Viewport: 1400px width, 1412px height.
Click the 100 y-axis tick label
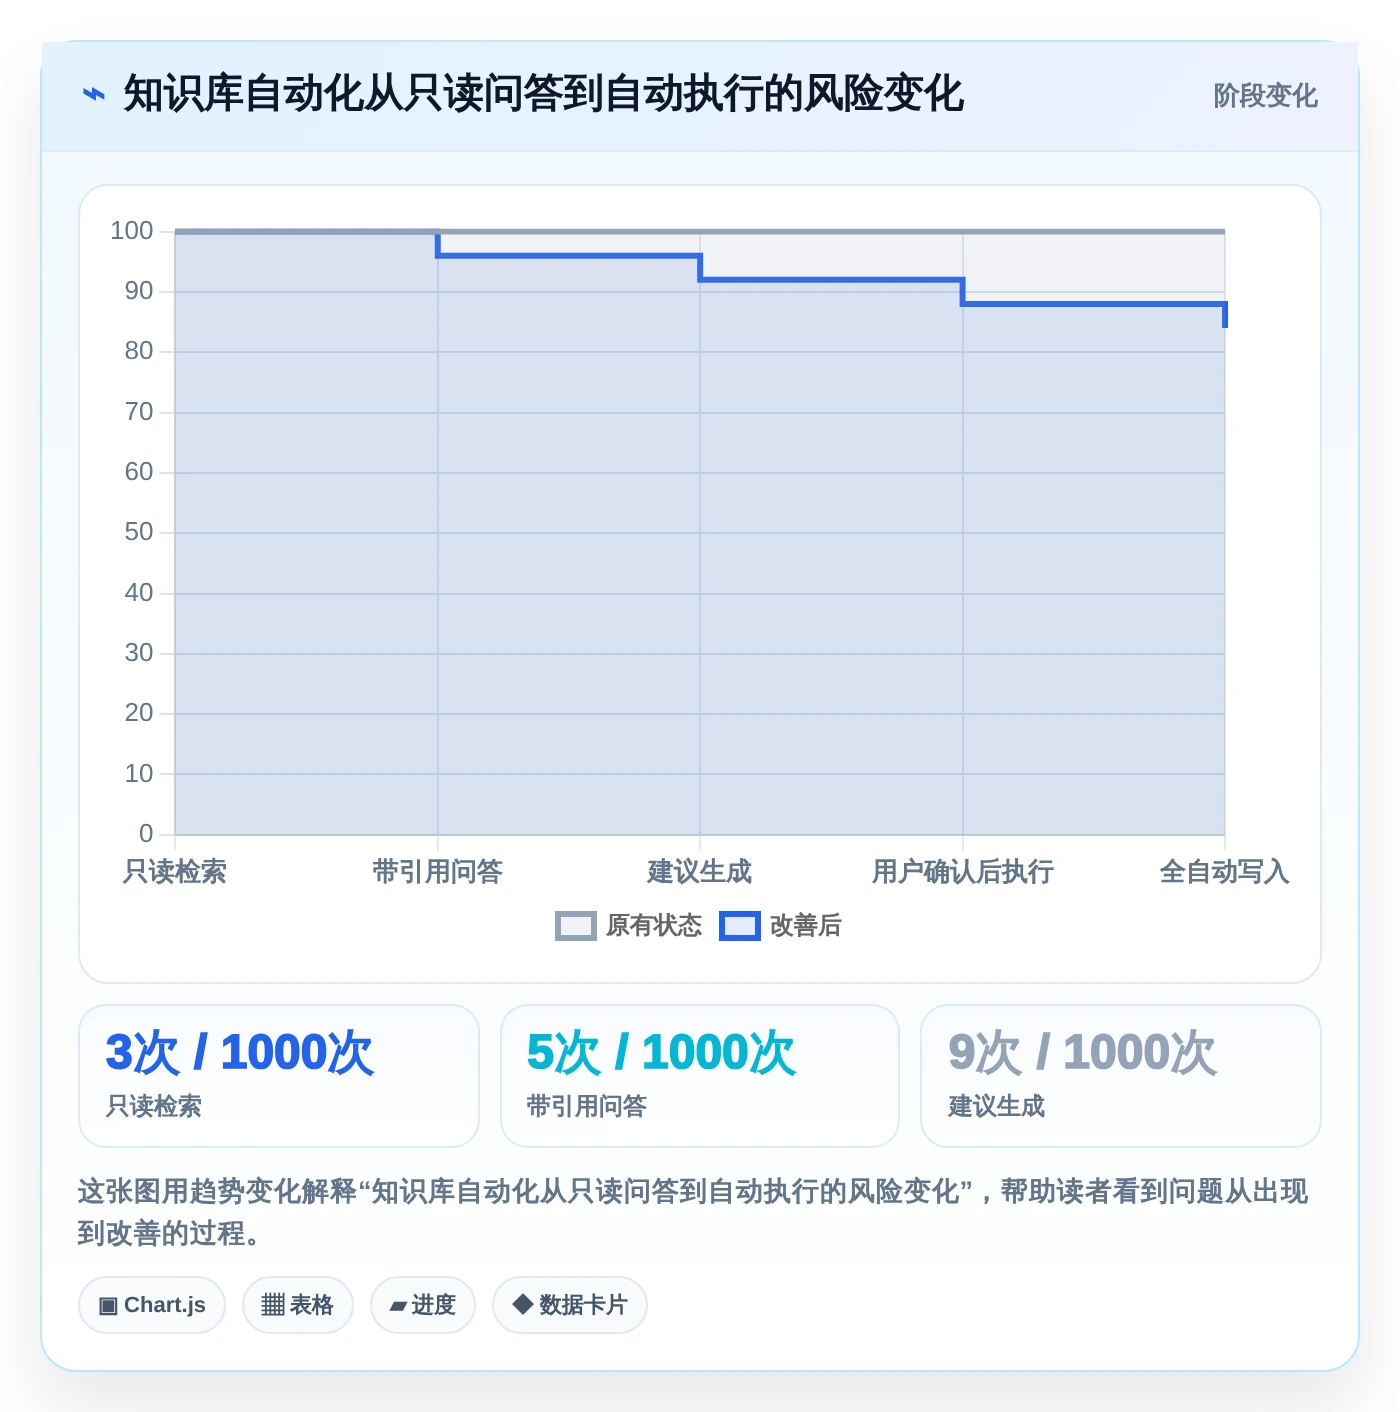coord(131,231)
